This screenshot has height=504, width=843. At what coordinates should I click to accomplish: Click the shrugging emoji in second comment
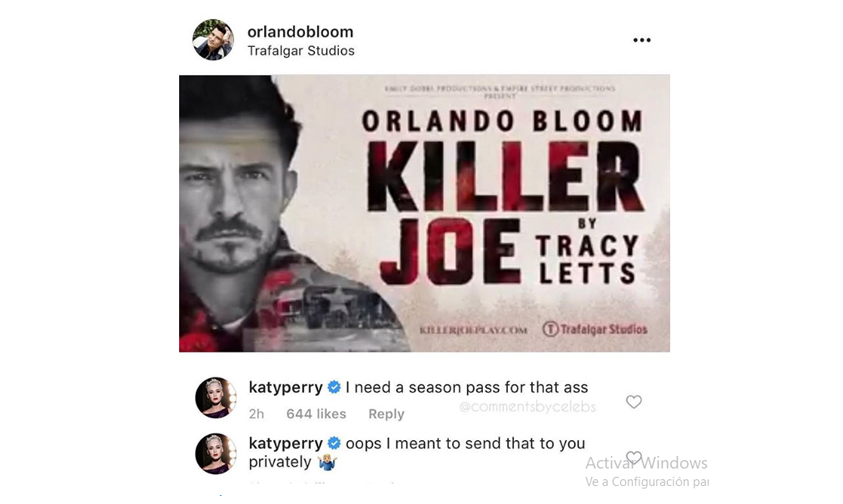point(326,462)
